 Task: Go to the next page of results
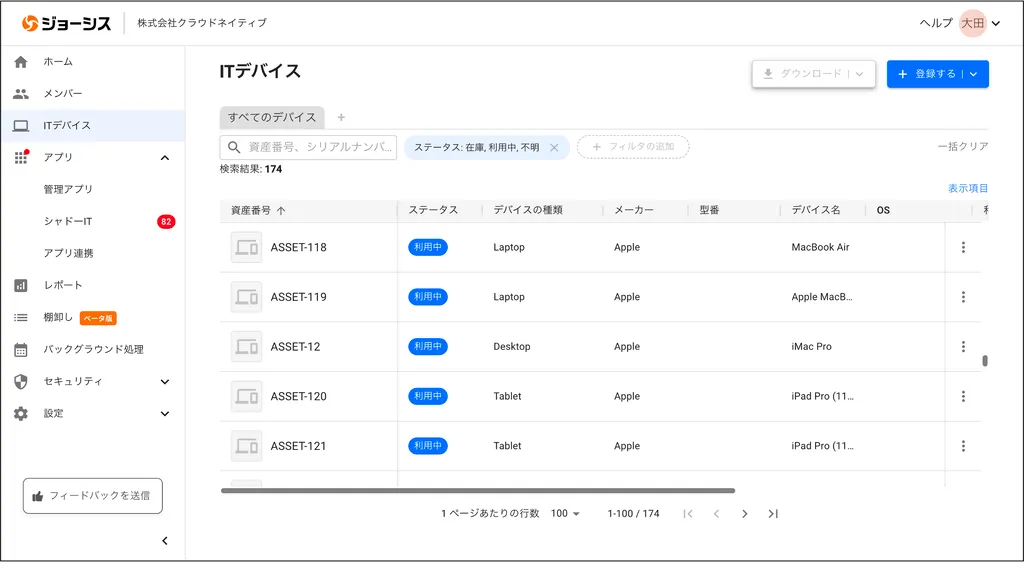pos(744,513)
